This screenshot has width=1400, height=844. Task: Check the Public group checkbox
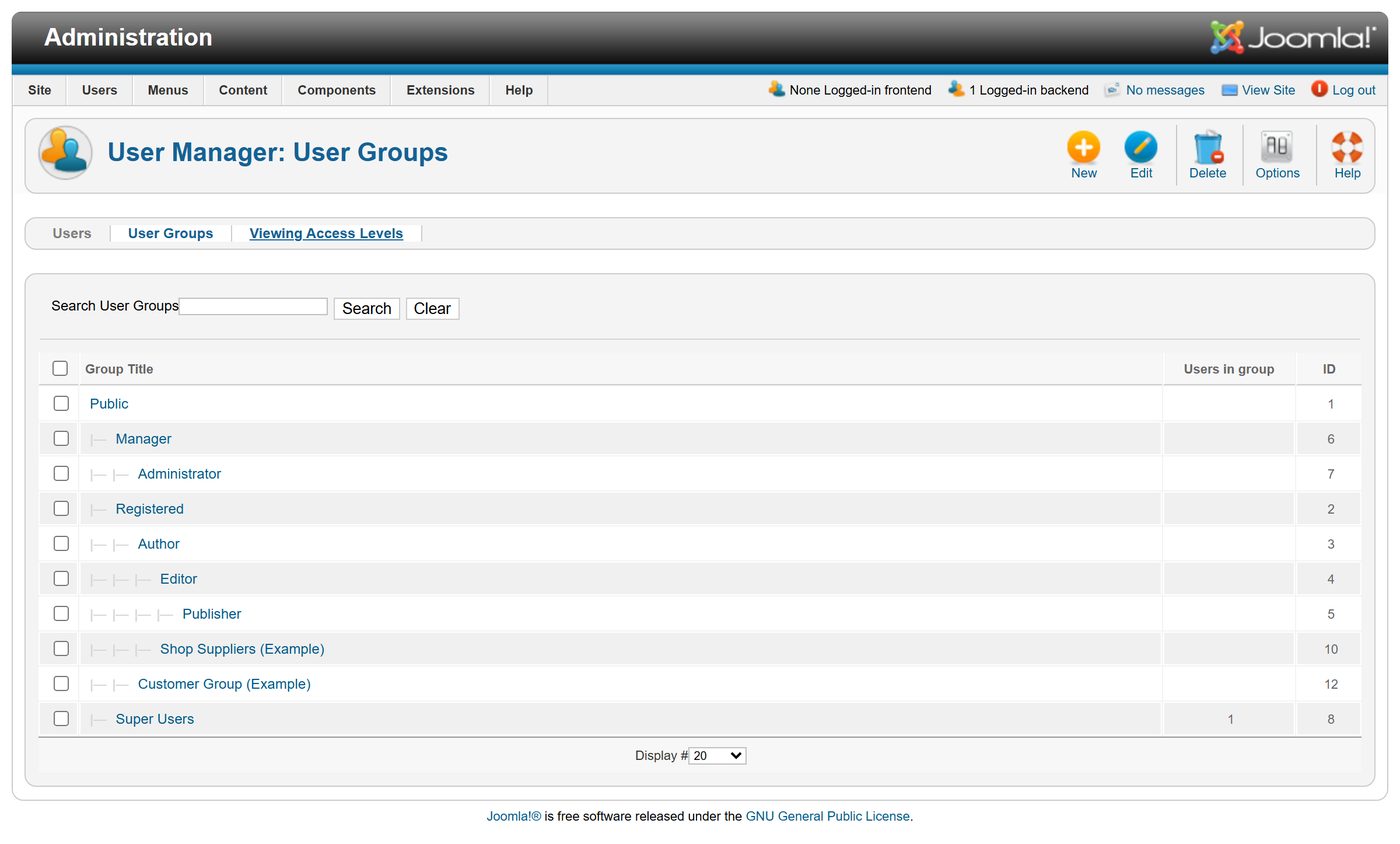(61, 403)
